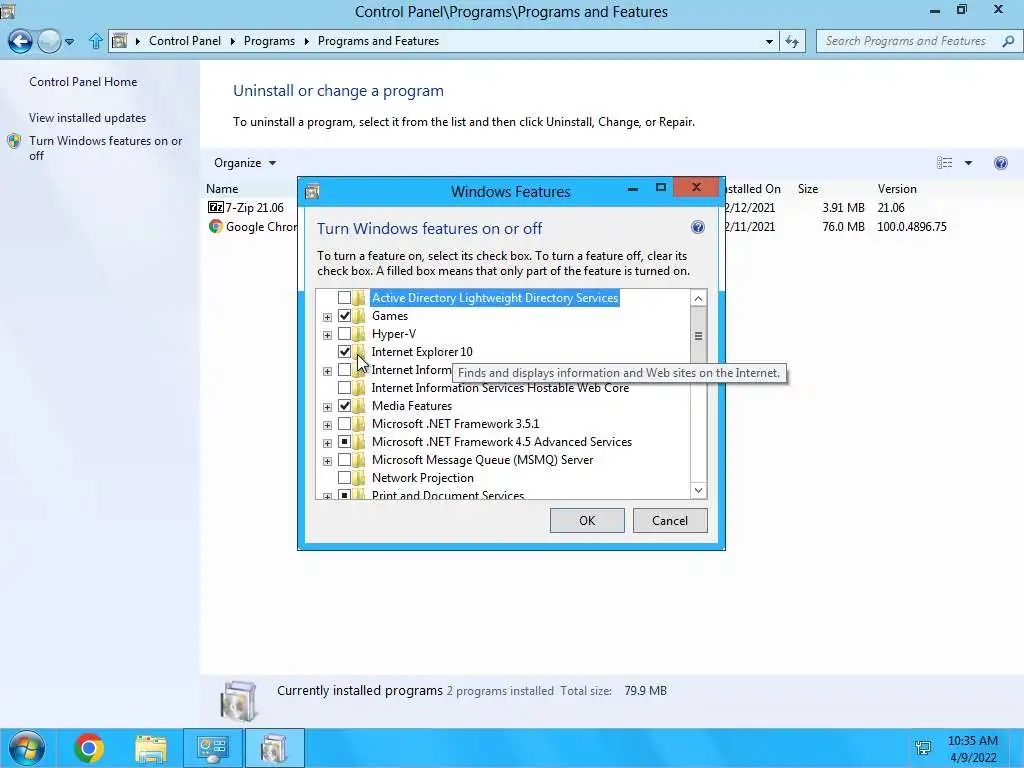
Task: Open Control Panel Home
Action: tap(83, 82)
